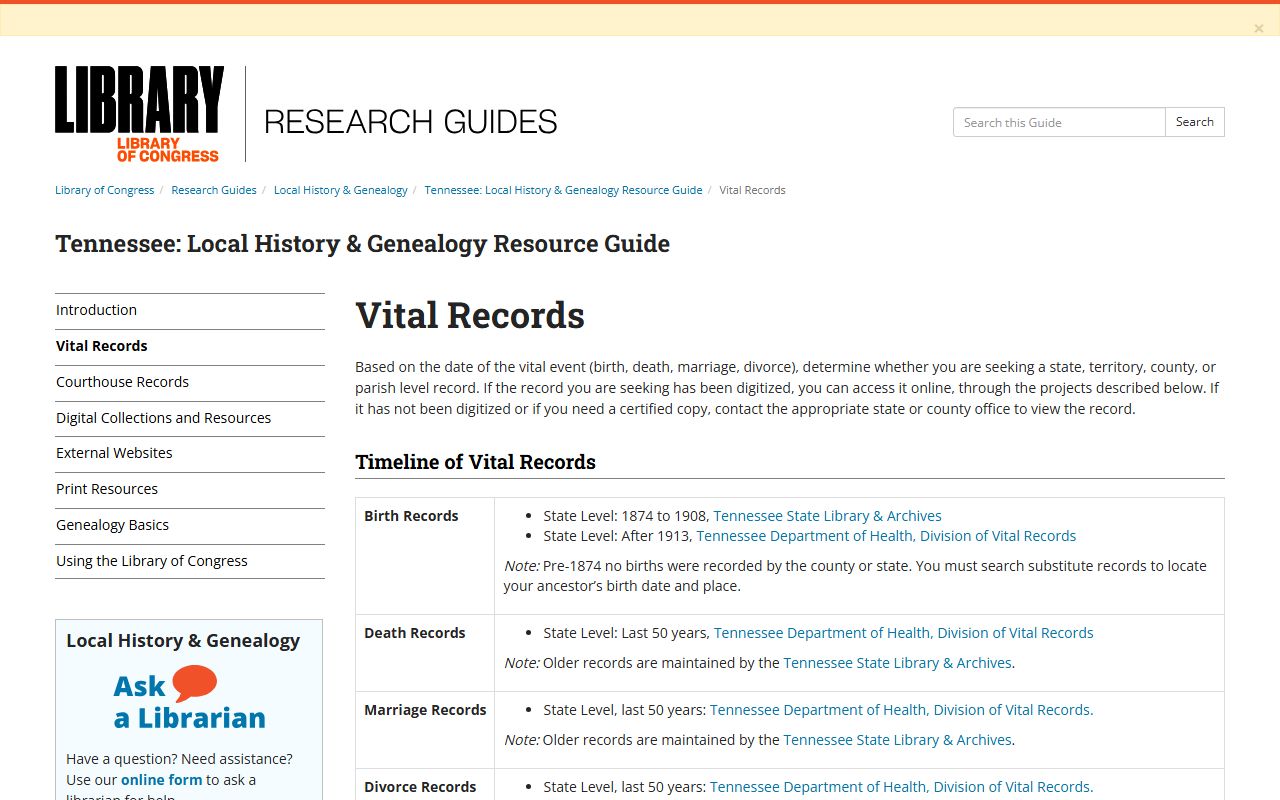Click the Vital Records breadcrumb text

(752, 190)
